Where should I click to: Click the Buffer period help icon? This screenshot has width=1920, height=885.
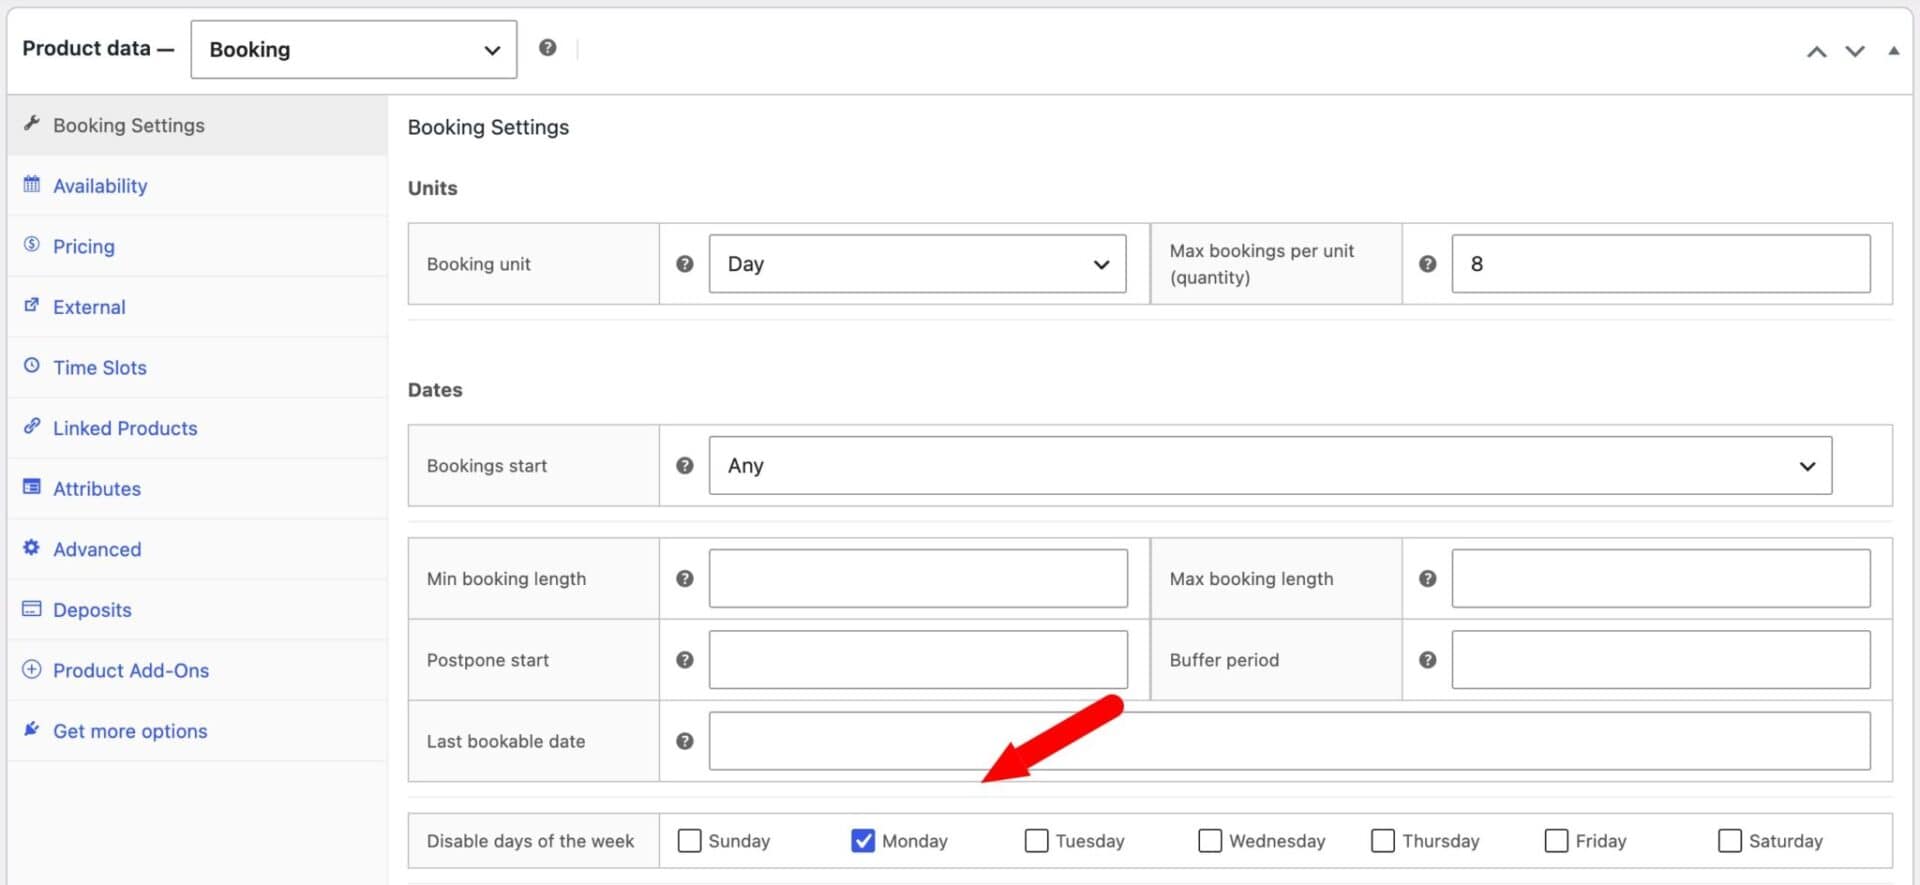pos(1428,660)
